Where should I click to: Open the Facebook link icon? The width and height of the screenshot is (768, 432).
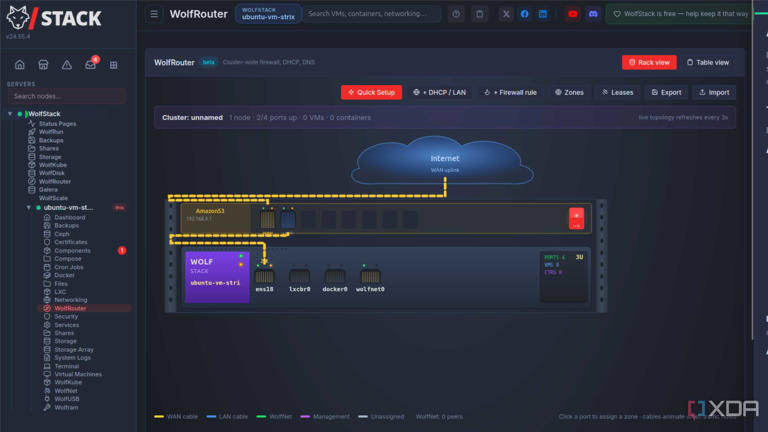525,14
